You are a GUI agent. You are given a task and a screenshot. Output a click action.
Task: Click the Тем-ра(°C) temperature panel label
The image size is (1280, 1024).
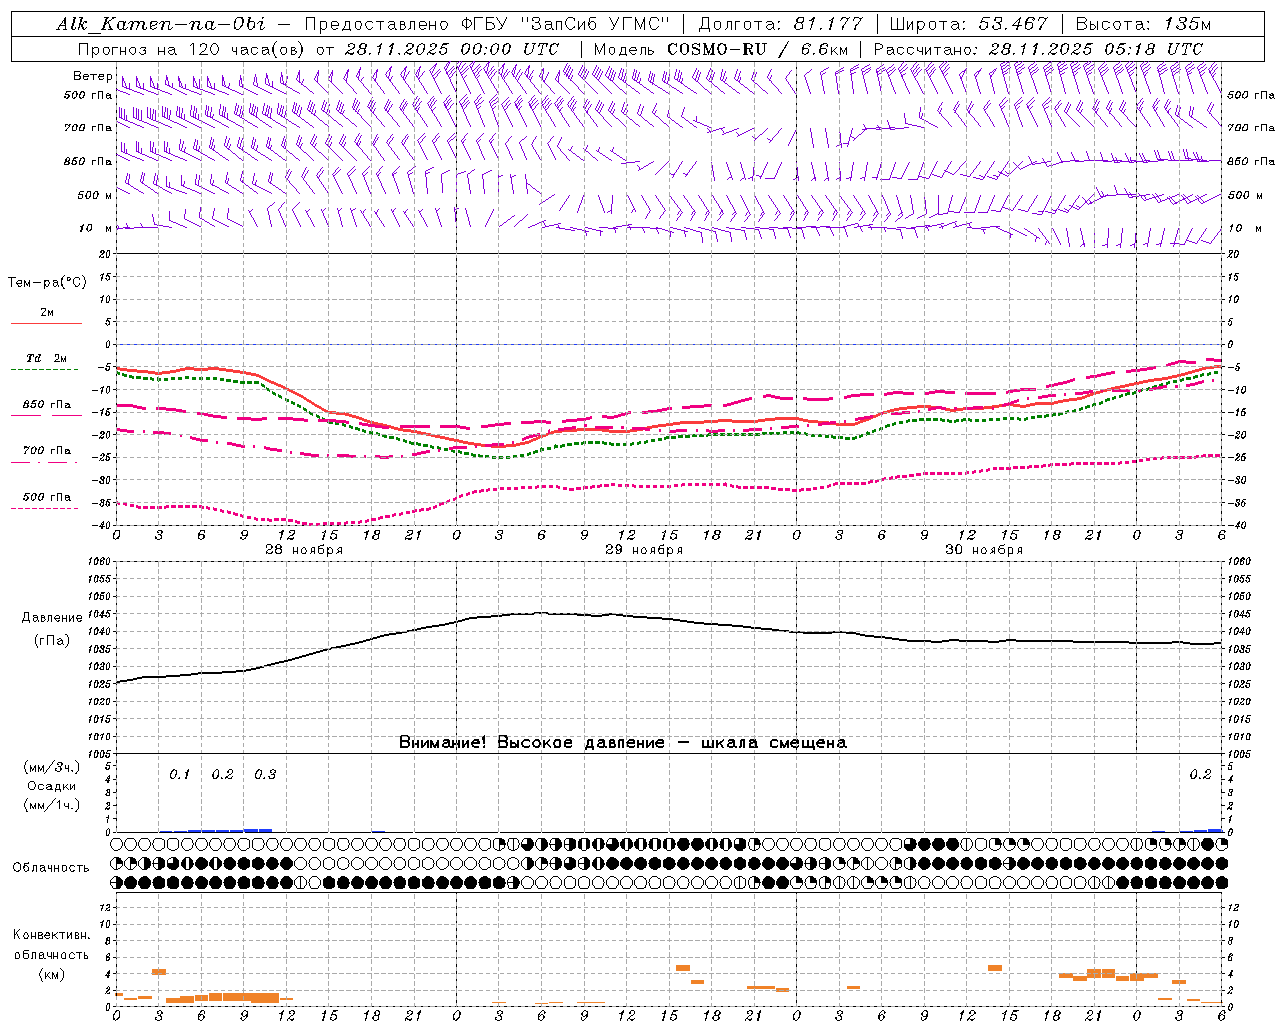[47, 283]
